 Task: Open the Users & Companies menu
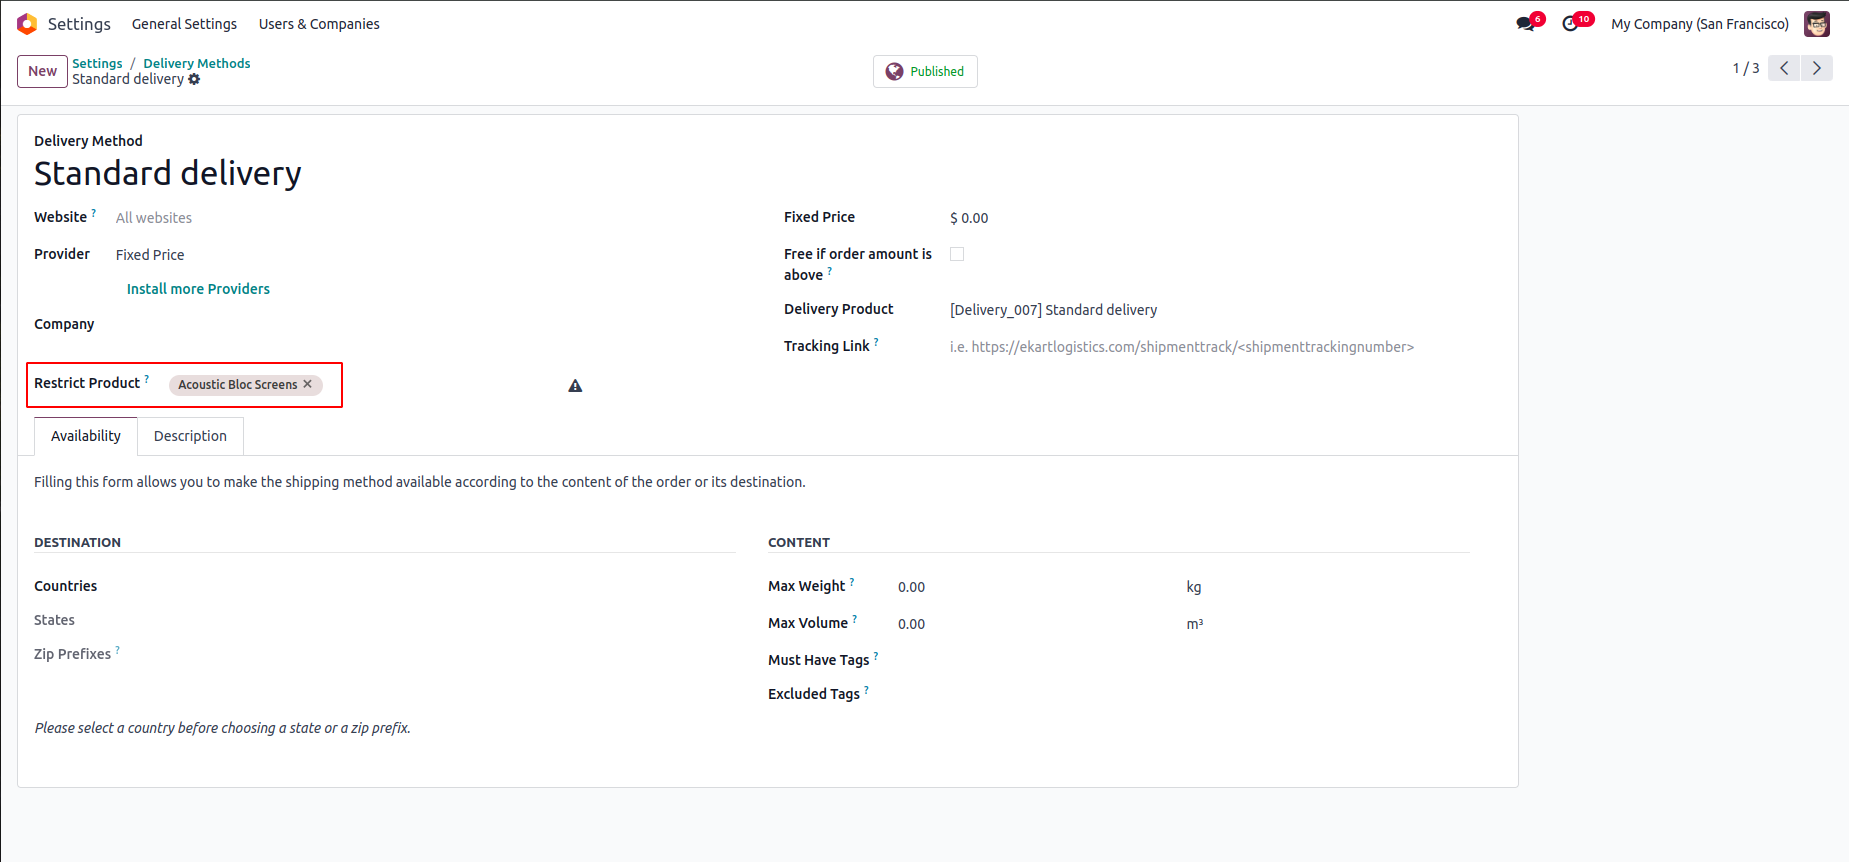pyautogui.click(x=319, y=24)
